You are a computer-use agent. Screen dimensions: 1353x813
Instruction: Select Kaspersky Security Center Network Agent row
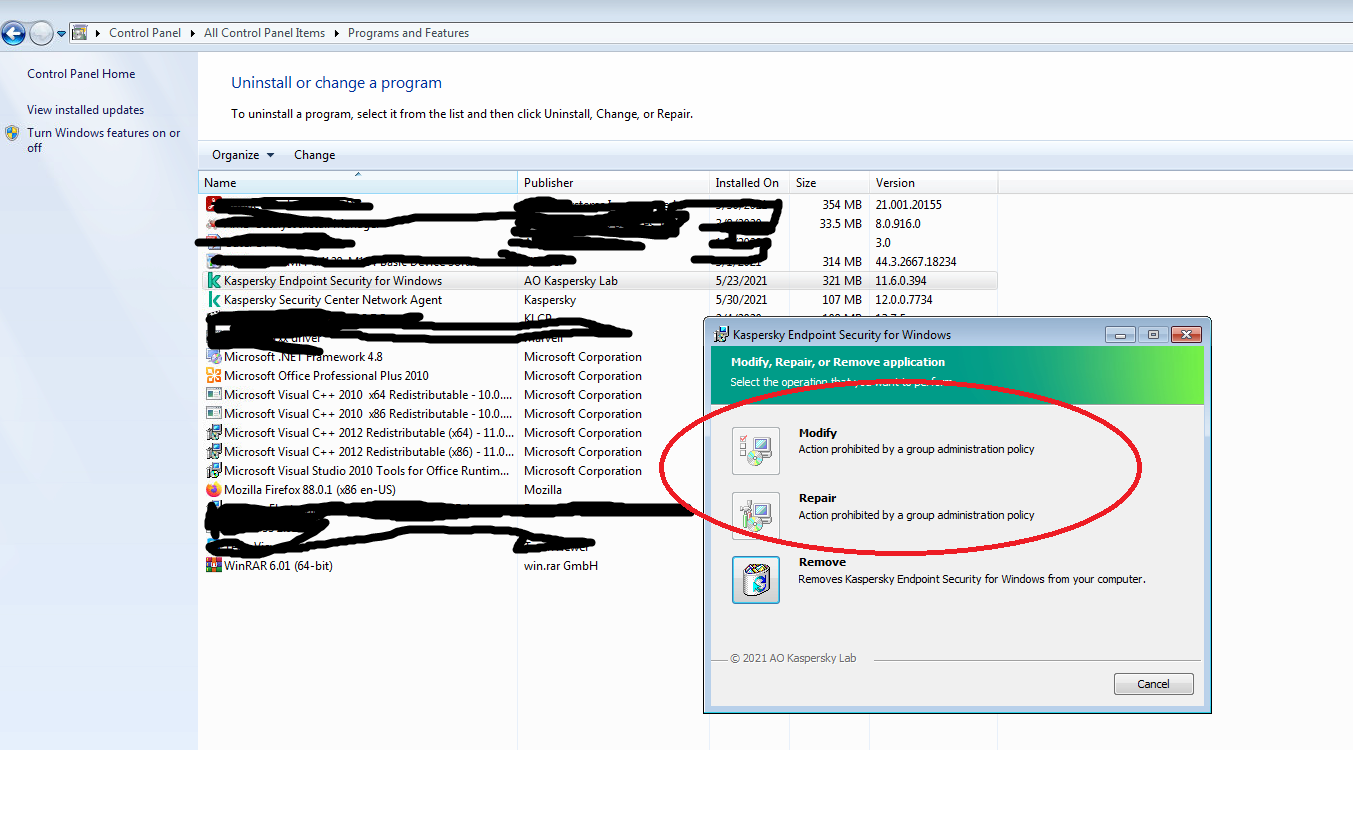[598, 300]
